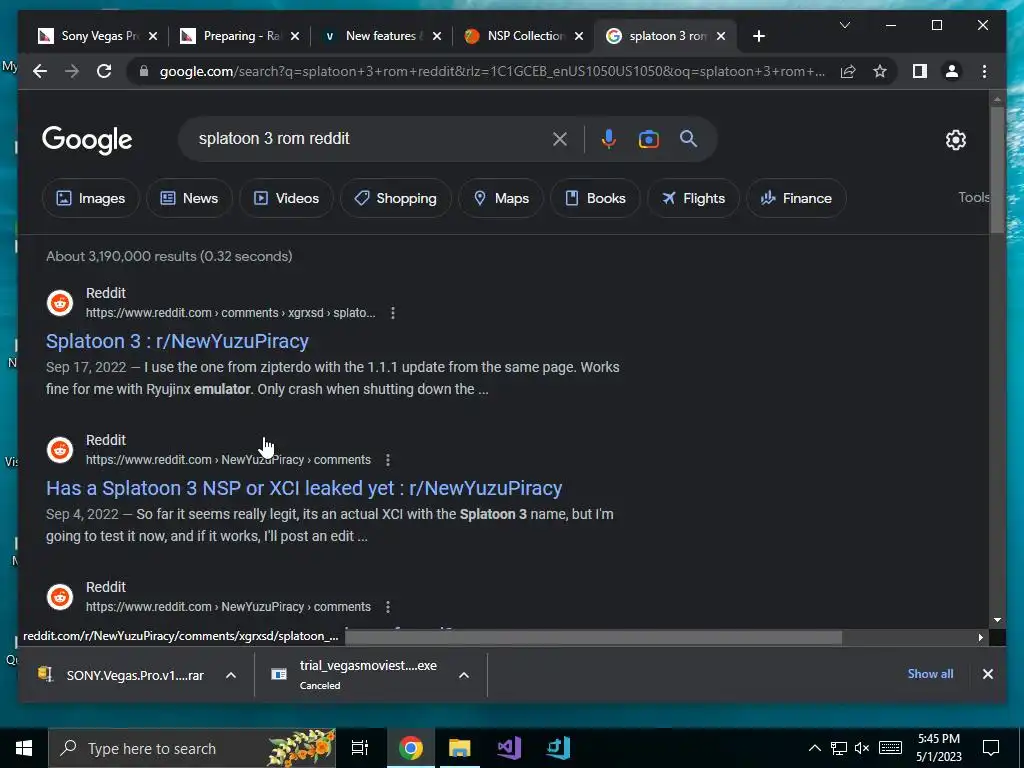Image resolution: width=1024 pixels, height=768 pixels.
Task: Open more options for the xgrxsd Reddit result
Action: click(x=392, y=313)
